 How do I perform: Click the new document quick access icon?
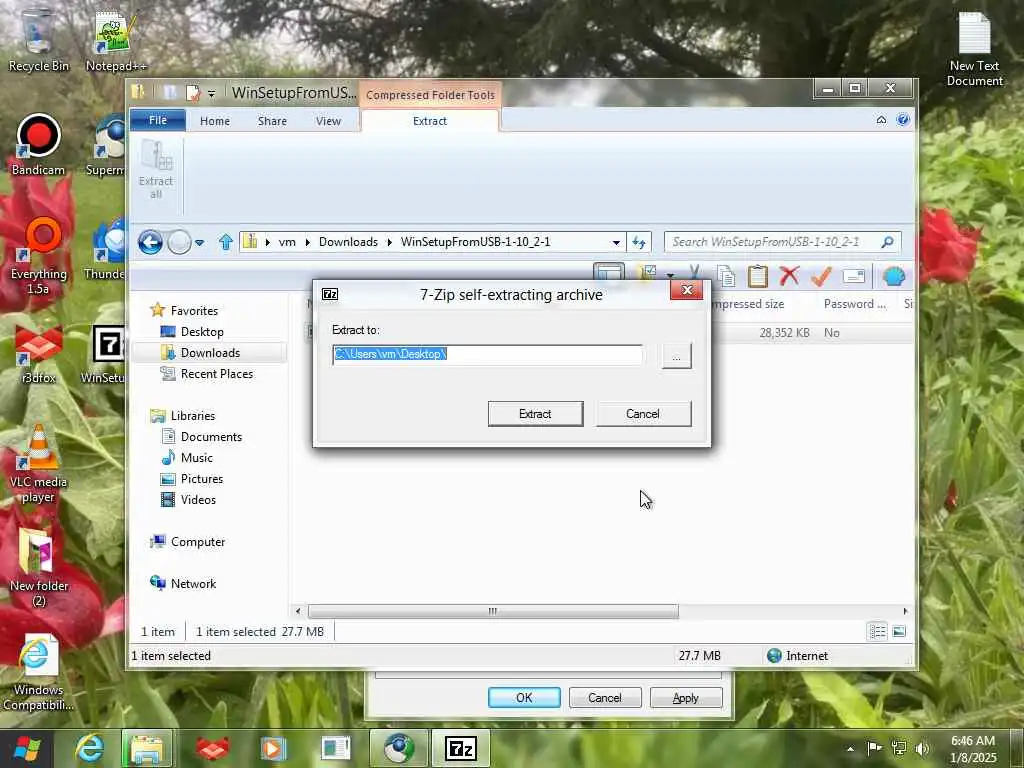[x=193, y=93]
